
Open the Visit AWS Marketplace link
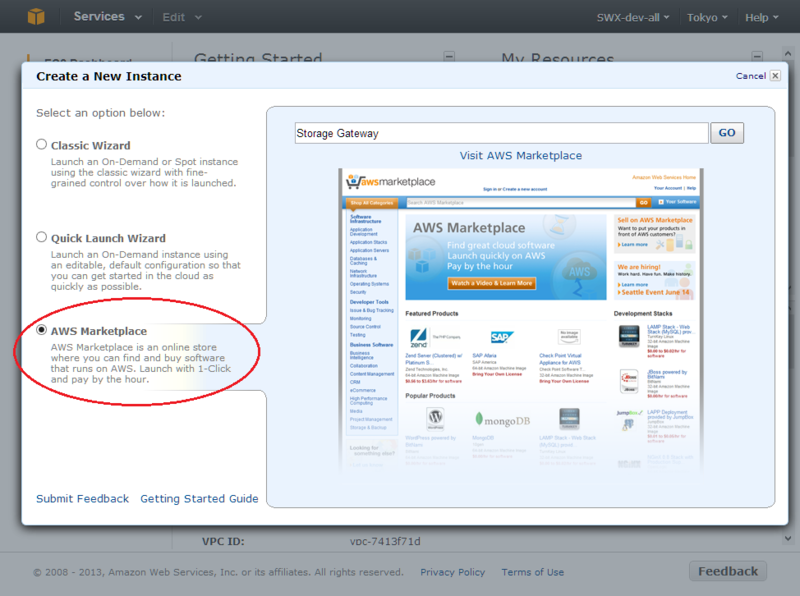pos(520,156)
